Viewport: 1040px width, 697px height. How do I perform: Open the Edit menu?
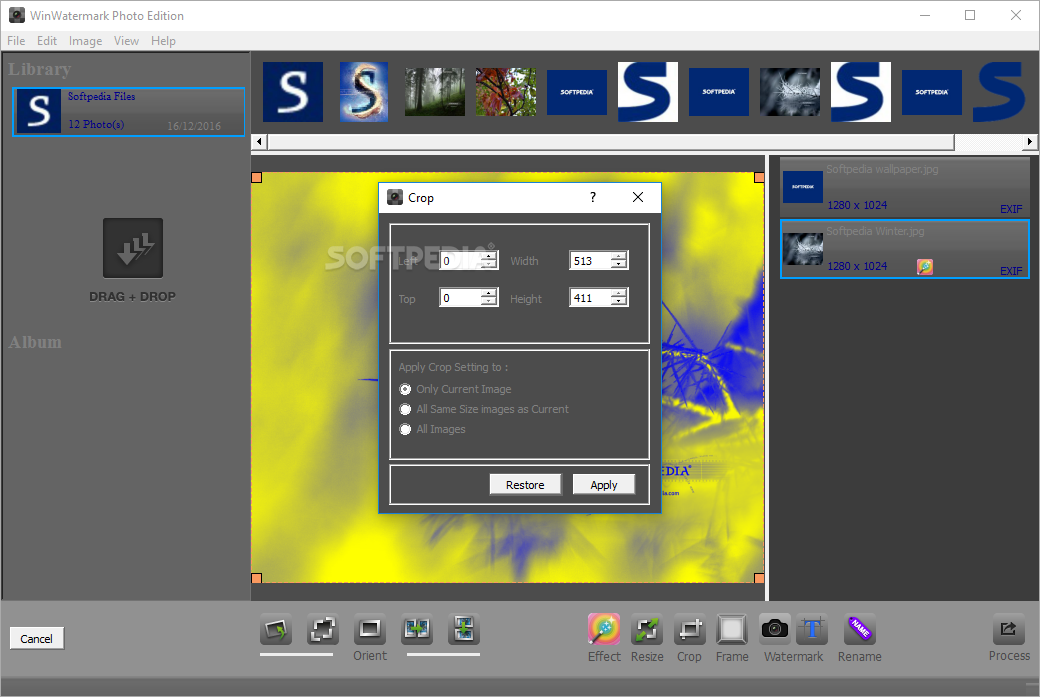(46, 41)
